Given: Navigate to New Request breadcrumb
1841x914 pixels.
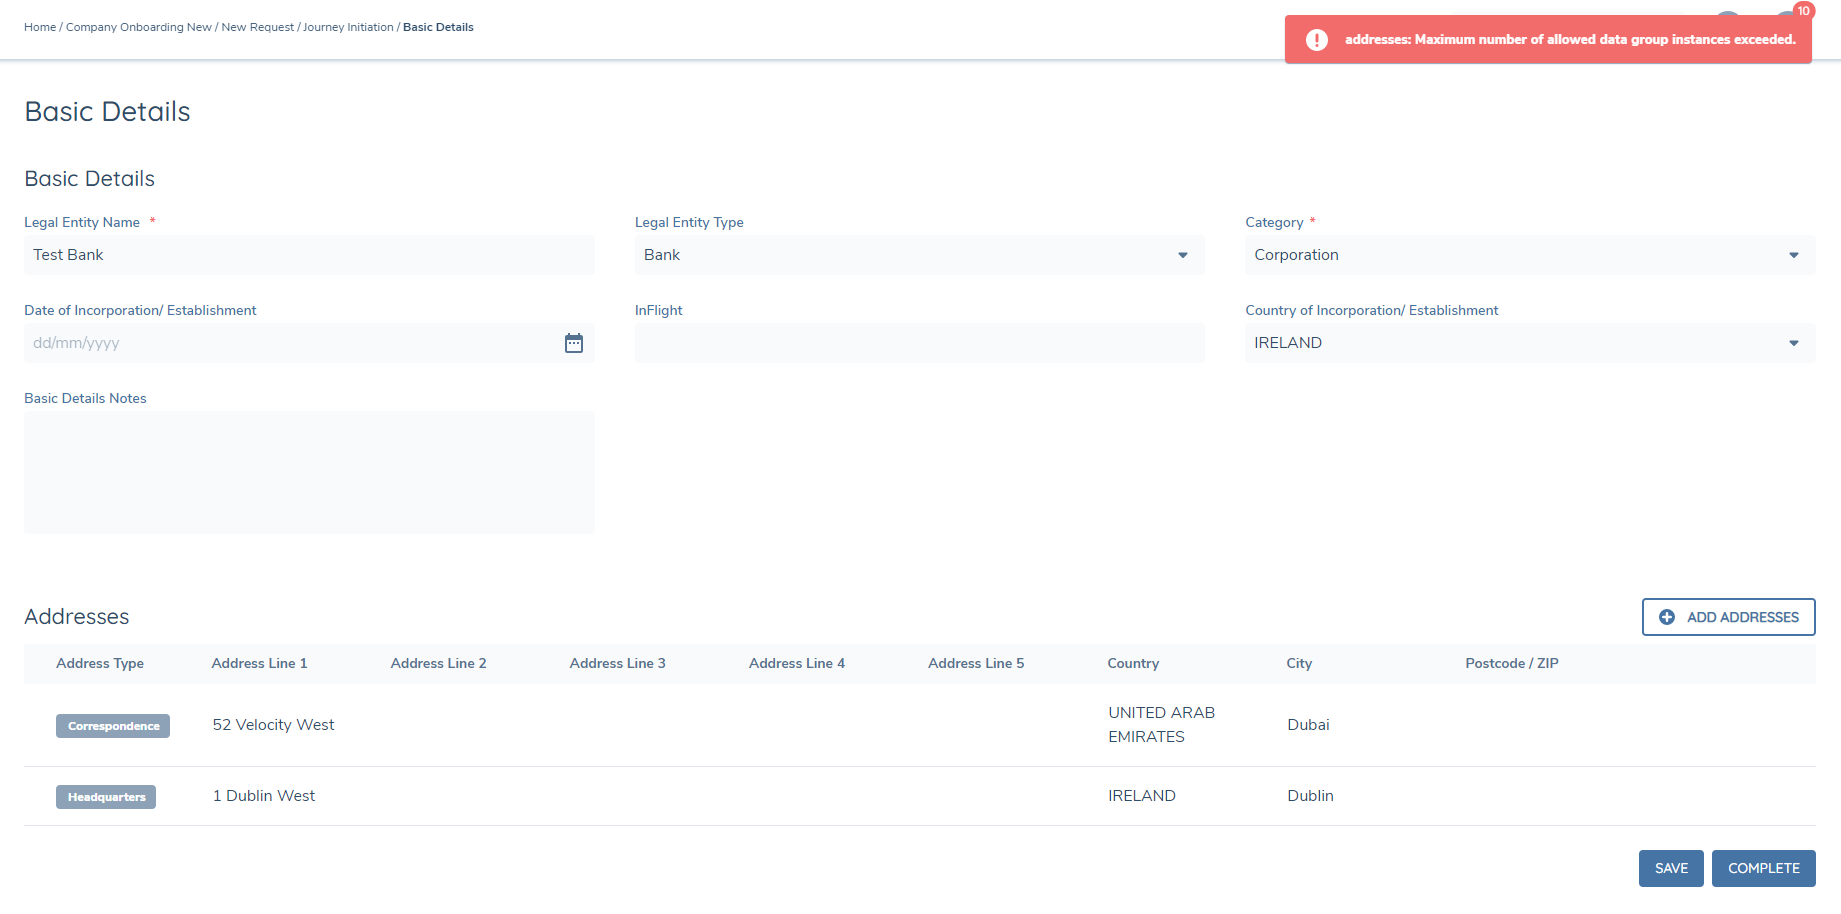Looking at the screenshot, I should point(257,27).
